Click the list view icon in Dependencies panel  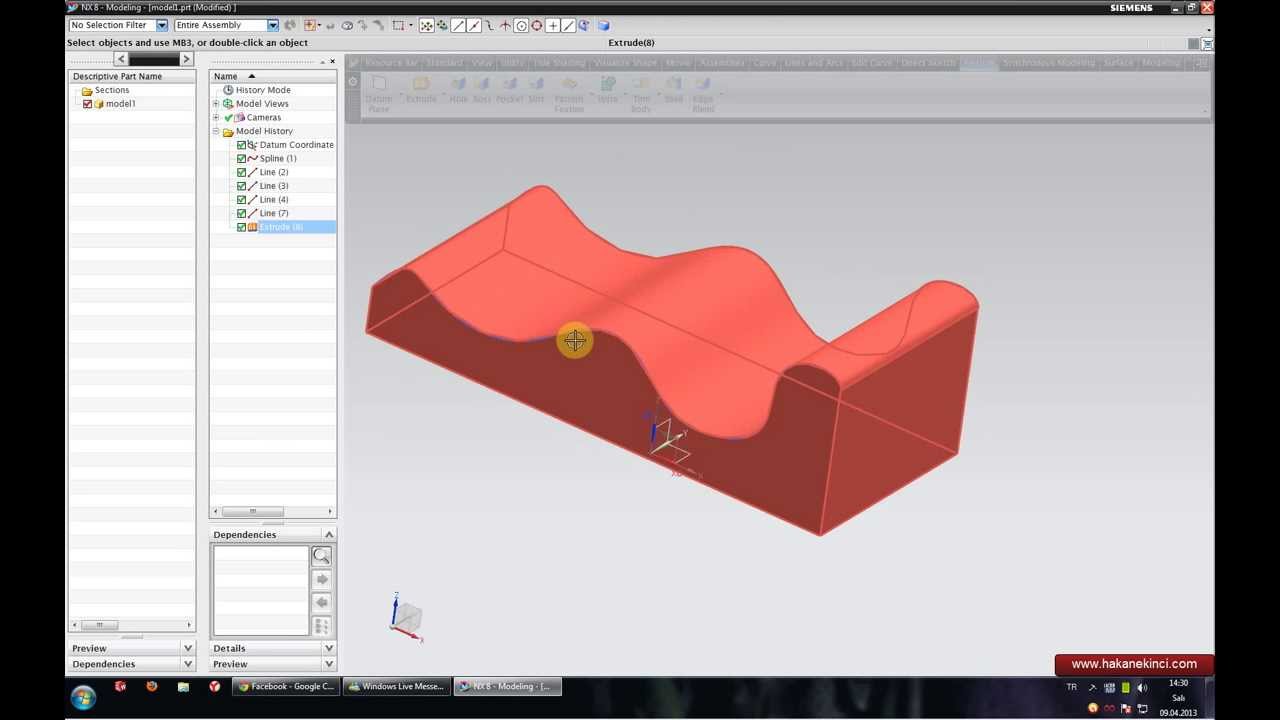(x=321, y=626)
